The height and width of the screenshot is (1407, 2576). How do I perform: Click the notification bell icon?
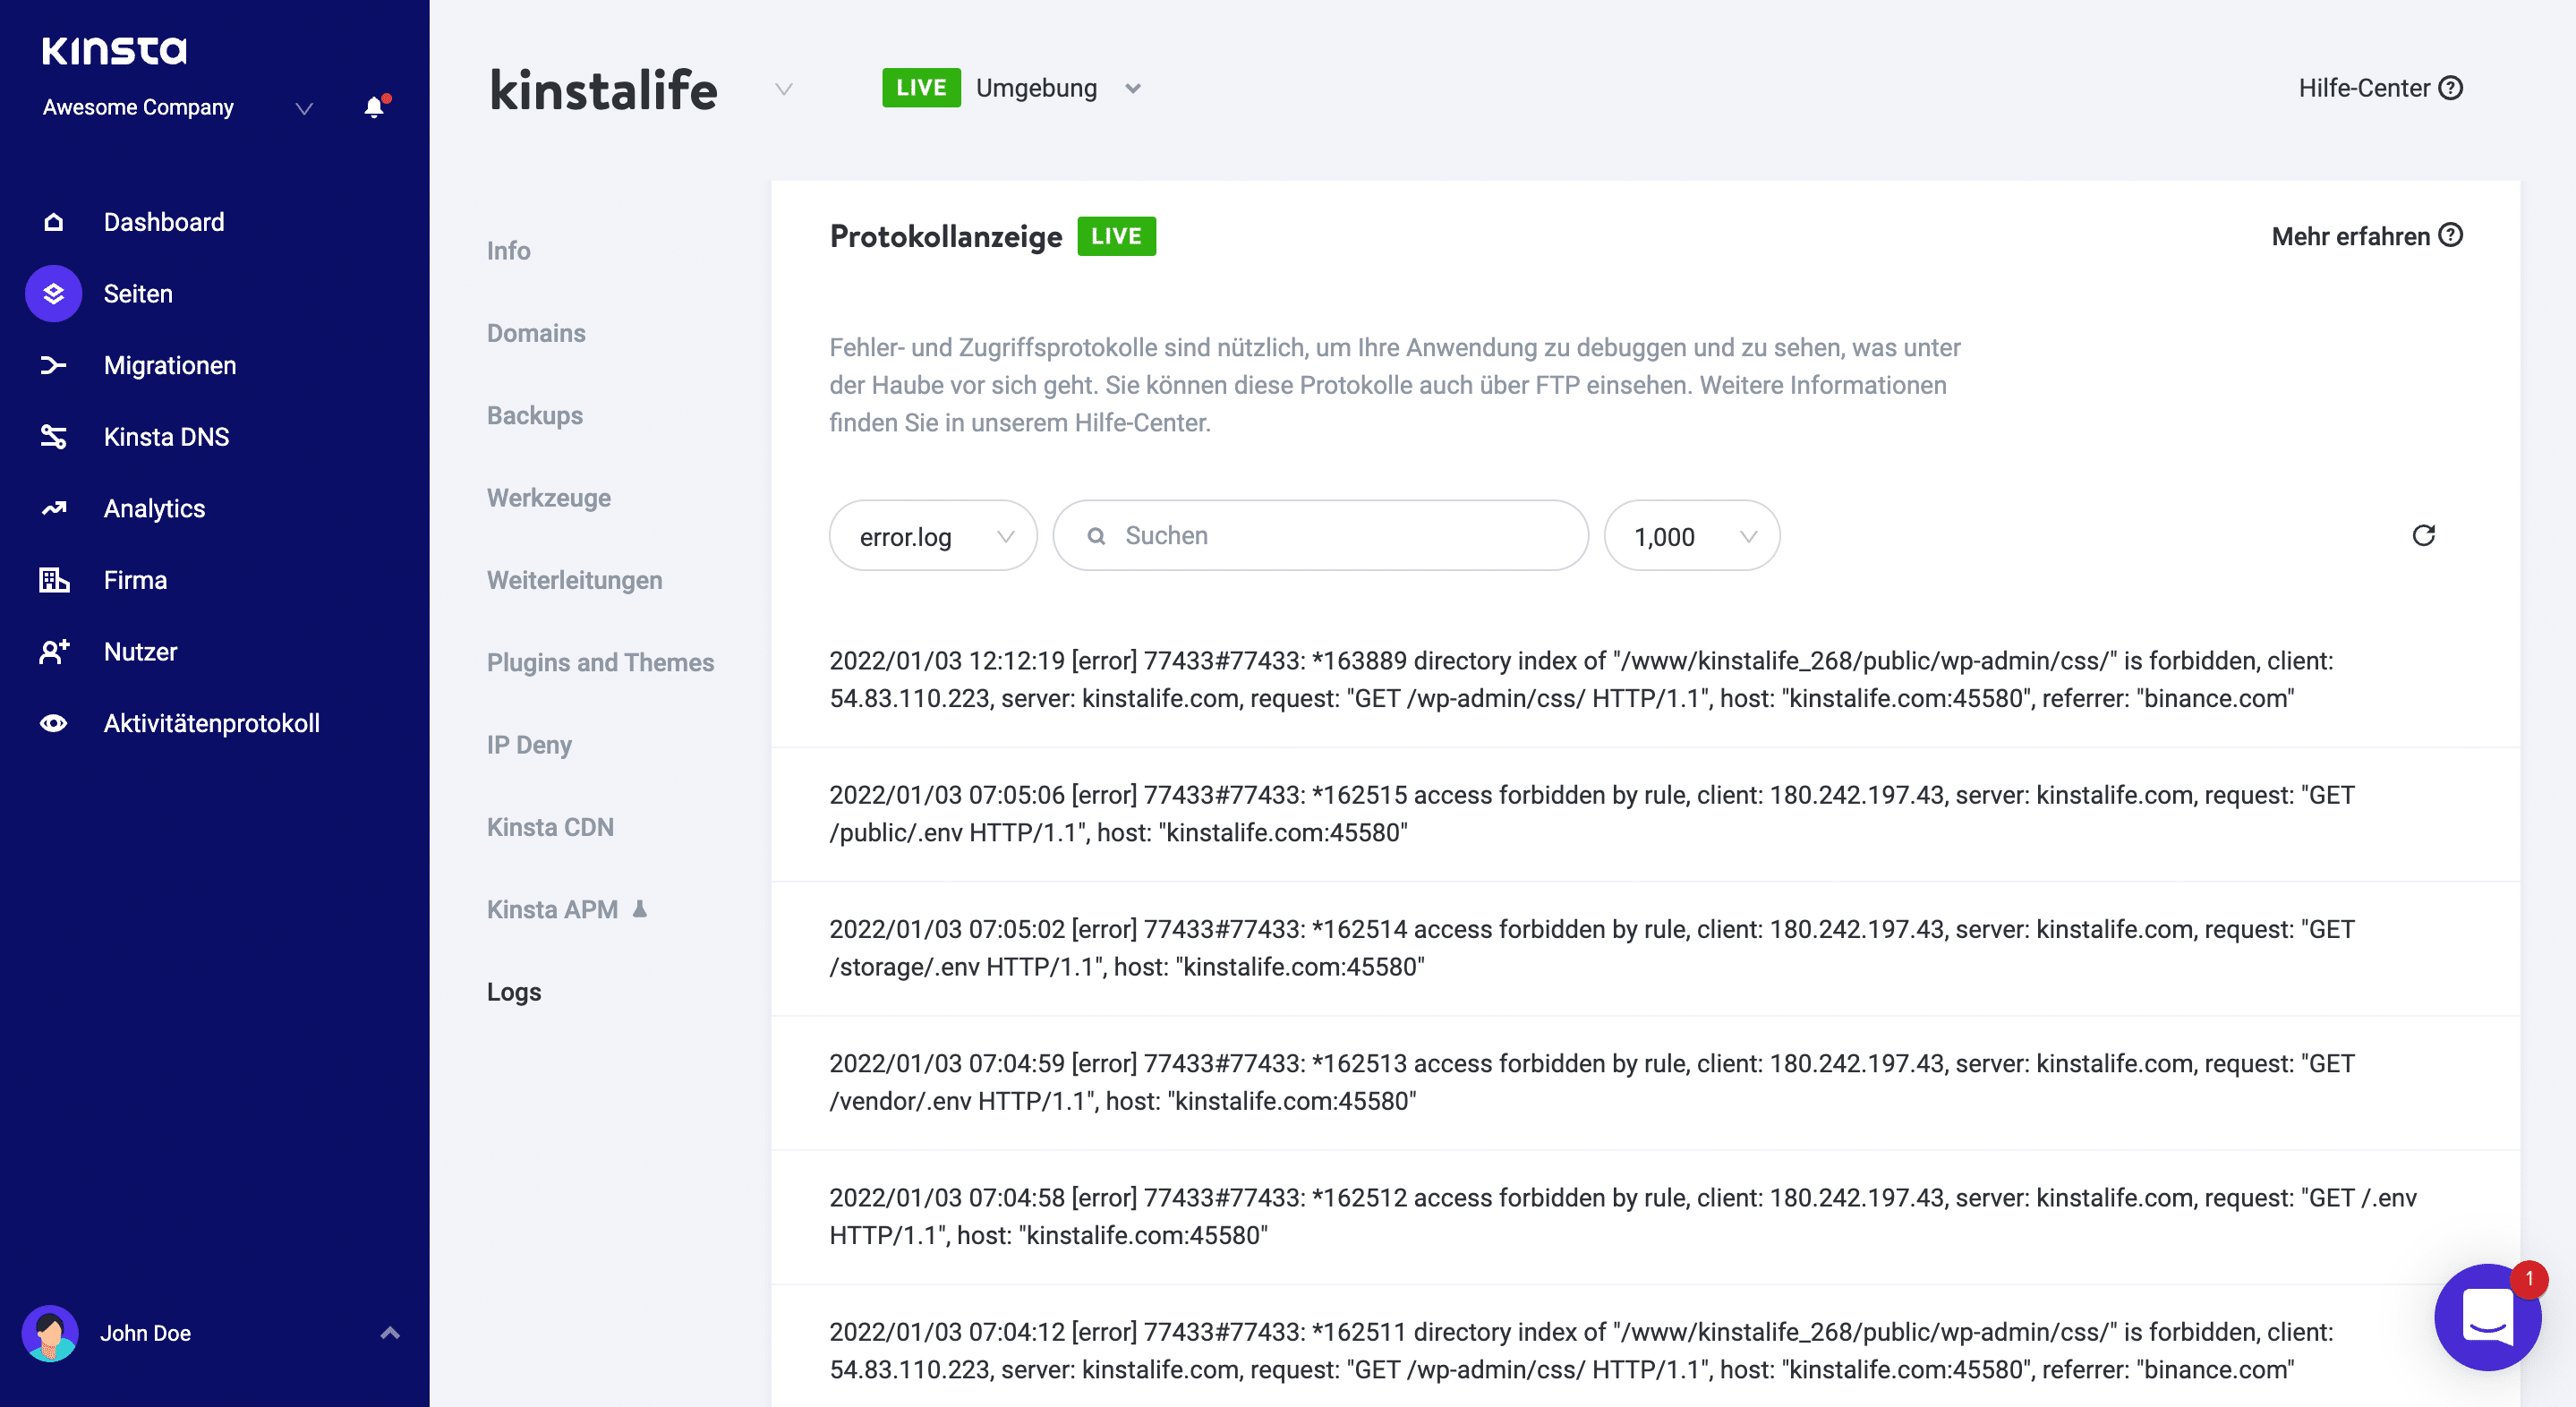374,107
